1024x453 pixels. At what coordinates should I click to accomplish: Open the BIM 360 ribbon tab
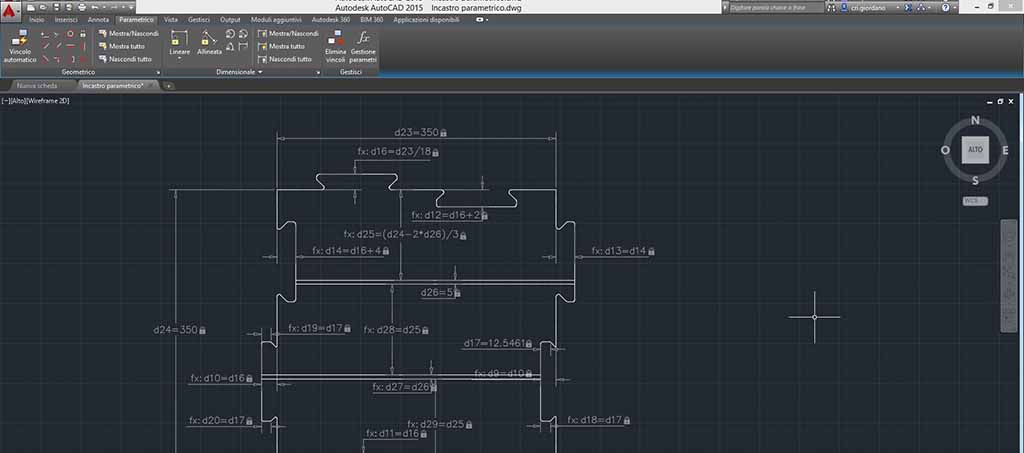[x=372, y=20]
